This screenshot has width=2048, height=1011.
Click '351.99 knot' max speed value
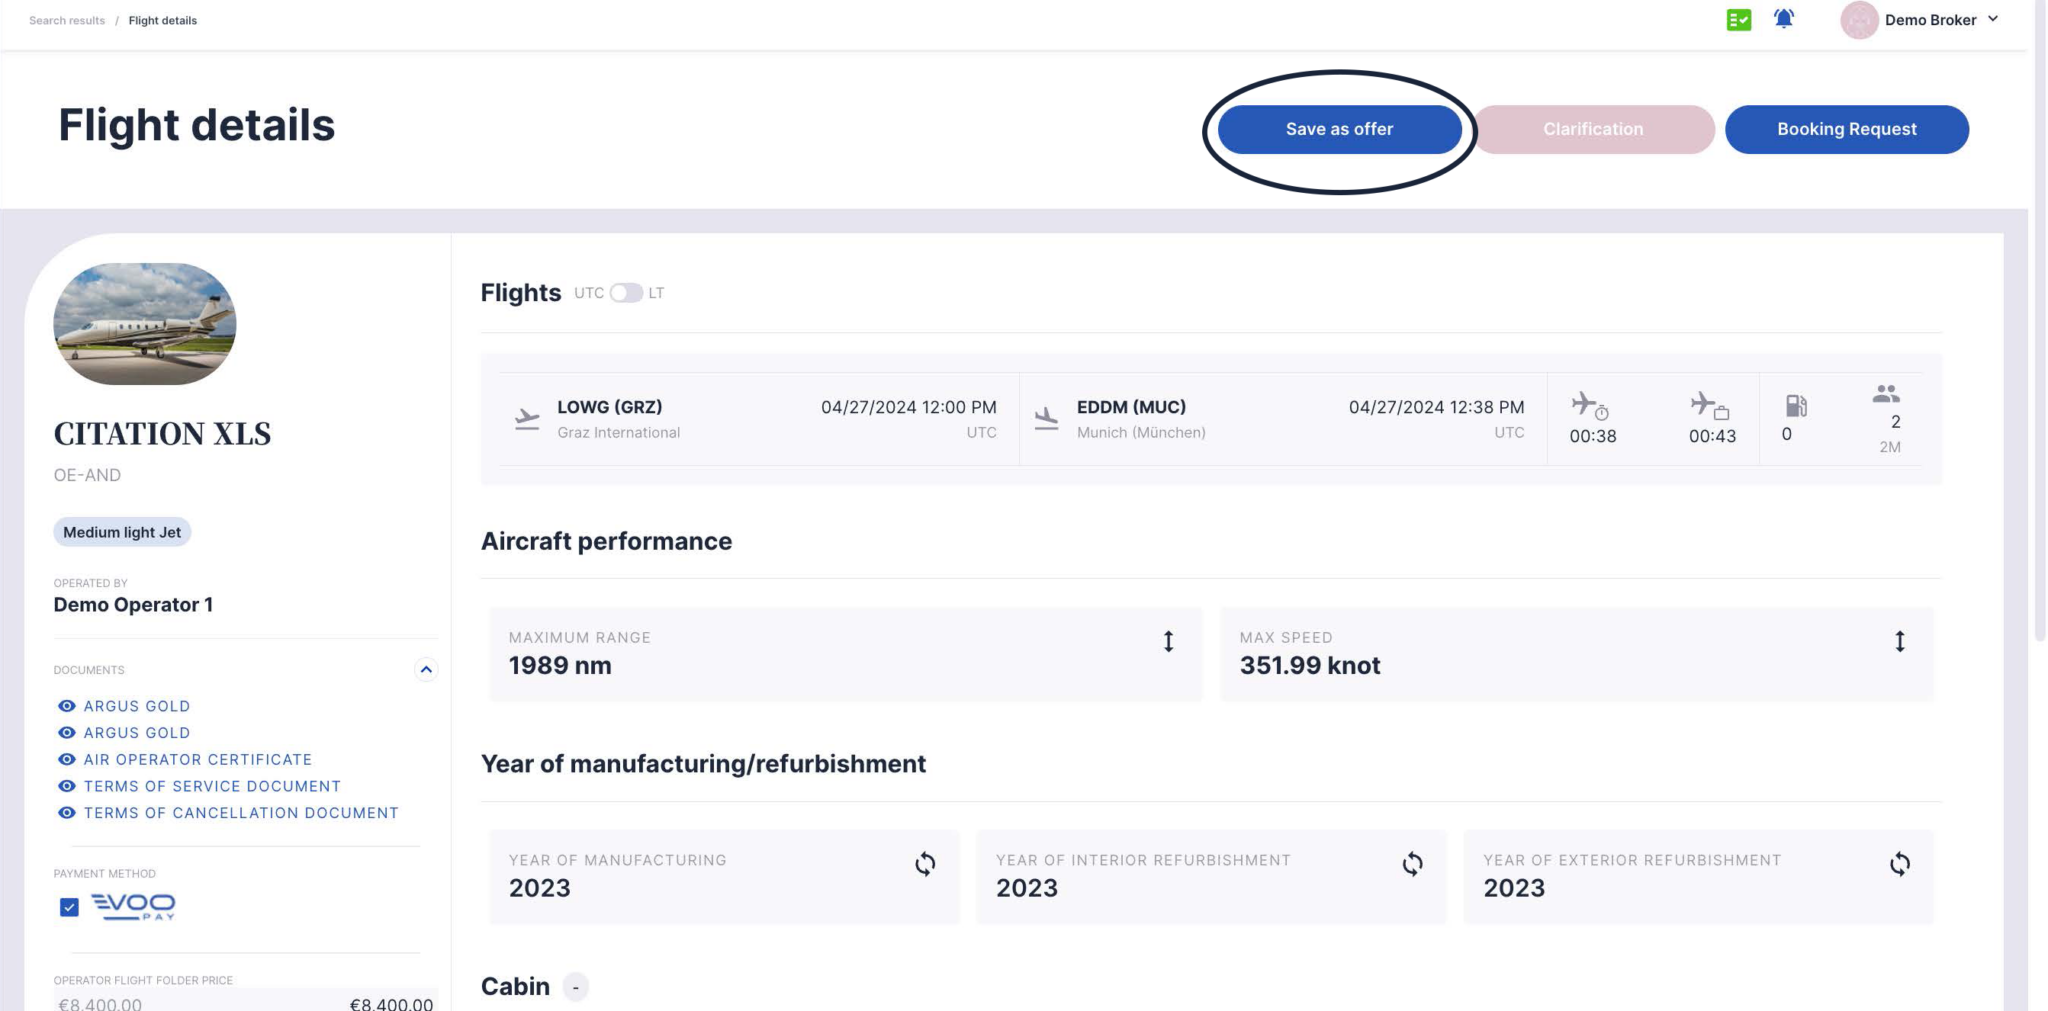pyautogui.click(x=1310, y=666)
